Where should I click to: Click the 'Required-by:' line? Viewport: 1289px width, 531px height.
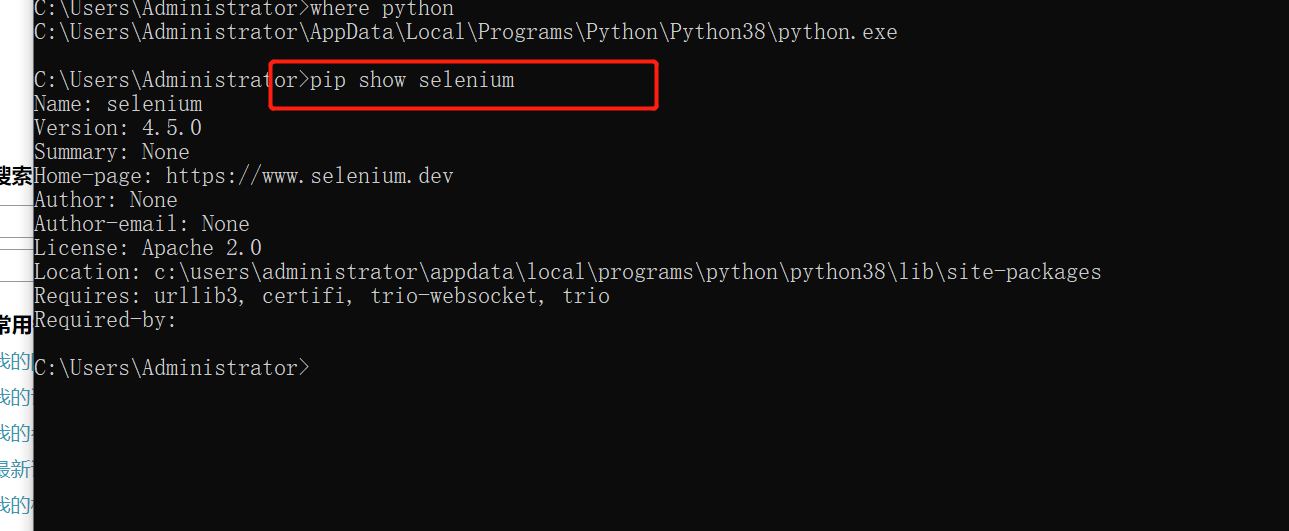105,320
